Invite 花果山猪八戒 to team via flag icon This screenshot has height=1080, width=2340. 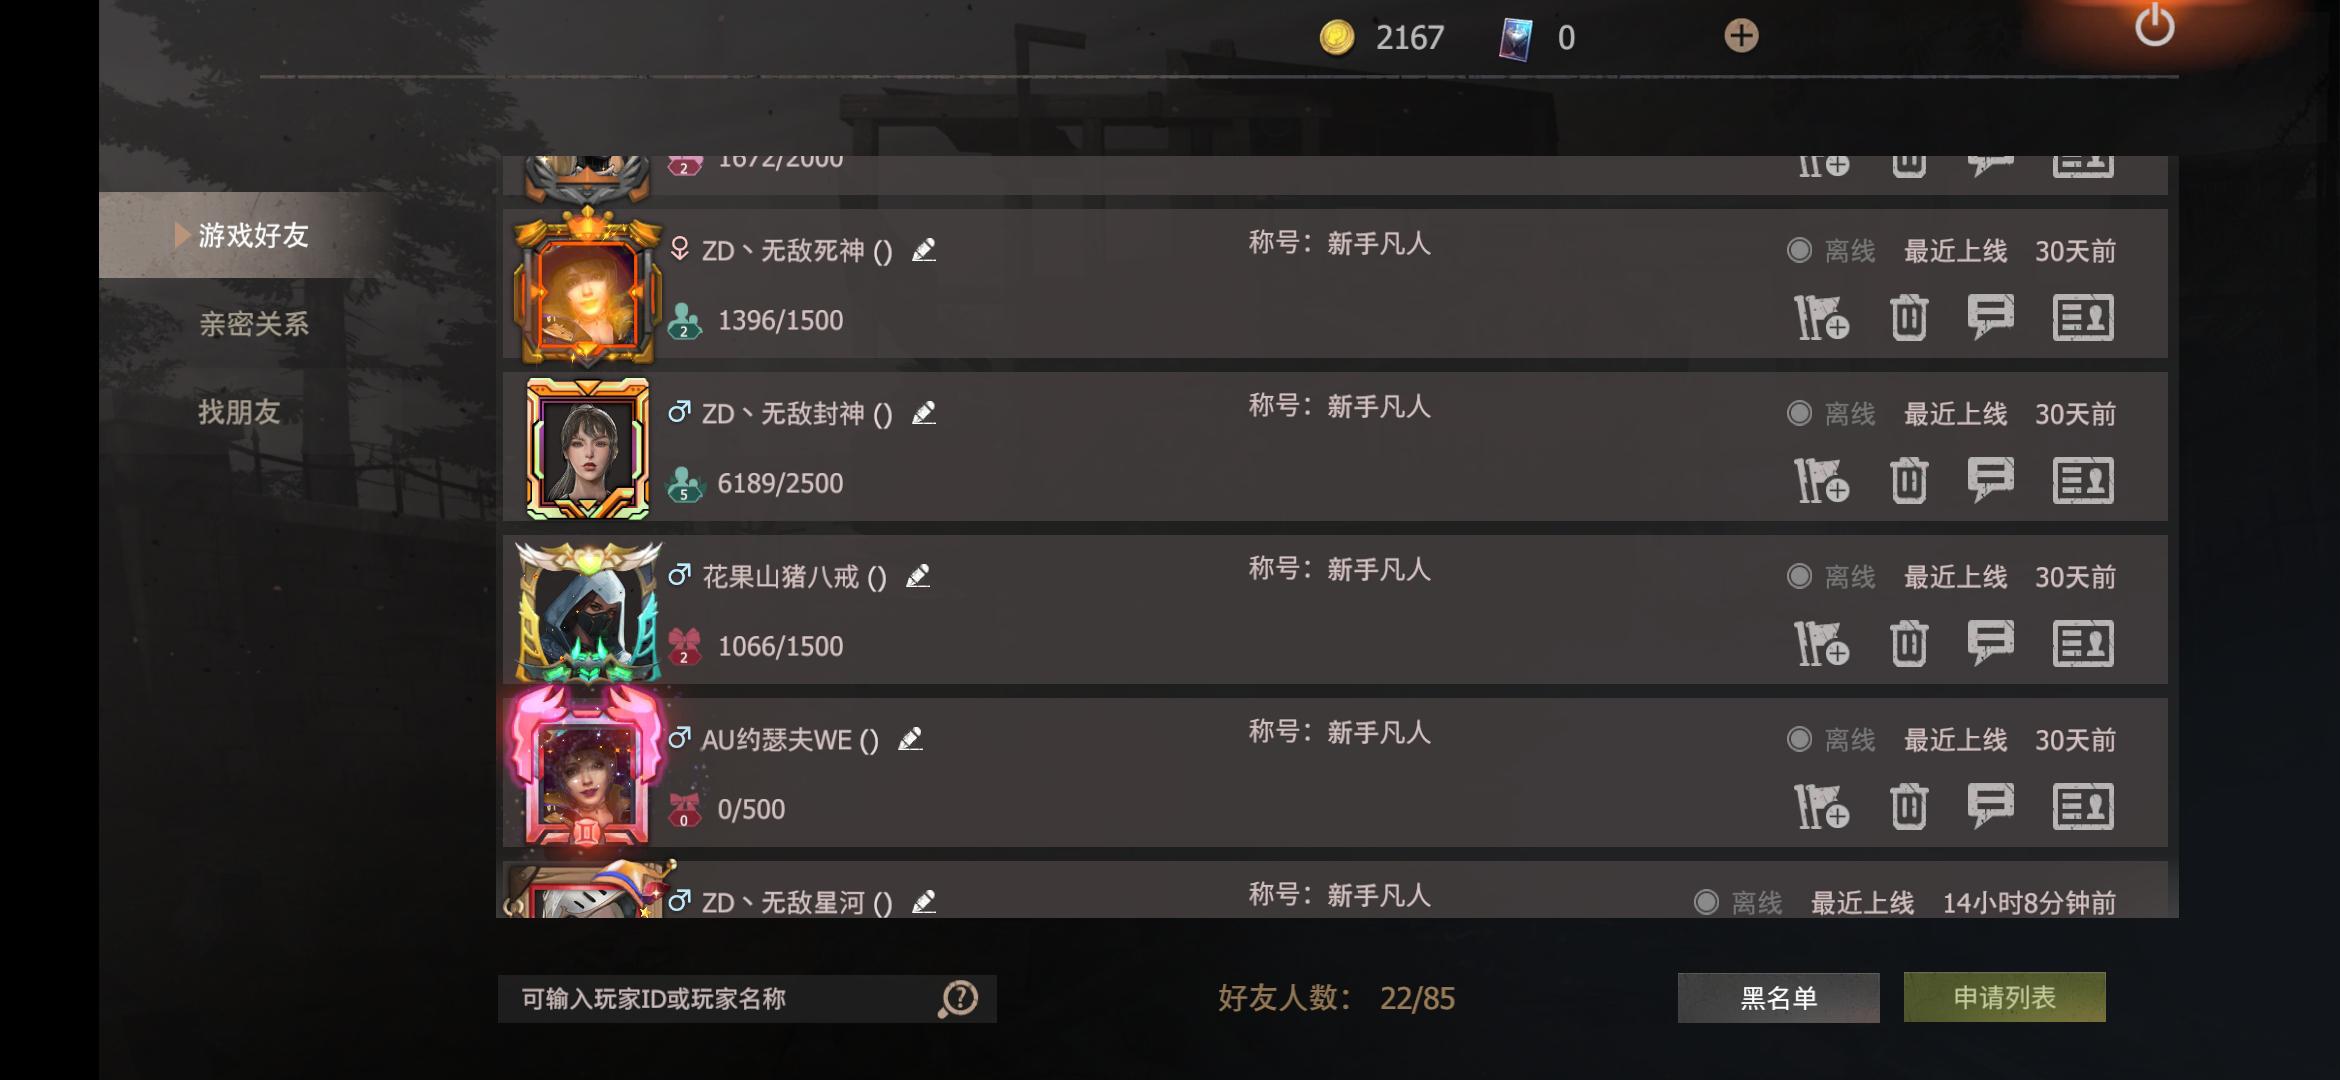[1821, 644]
